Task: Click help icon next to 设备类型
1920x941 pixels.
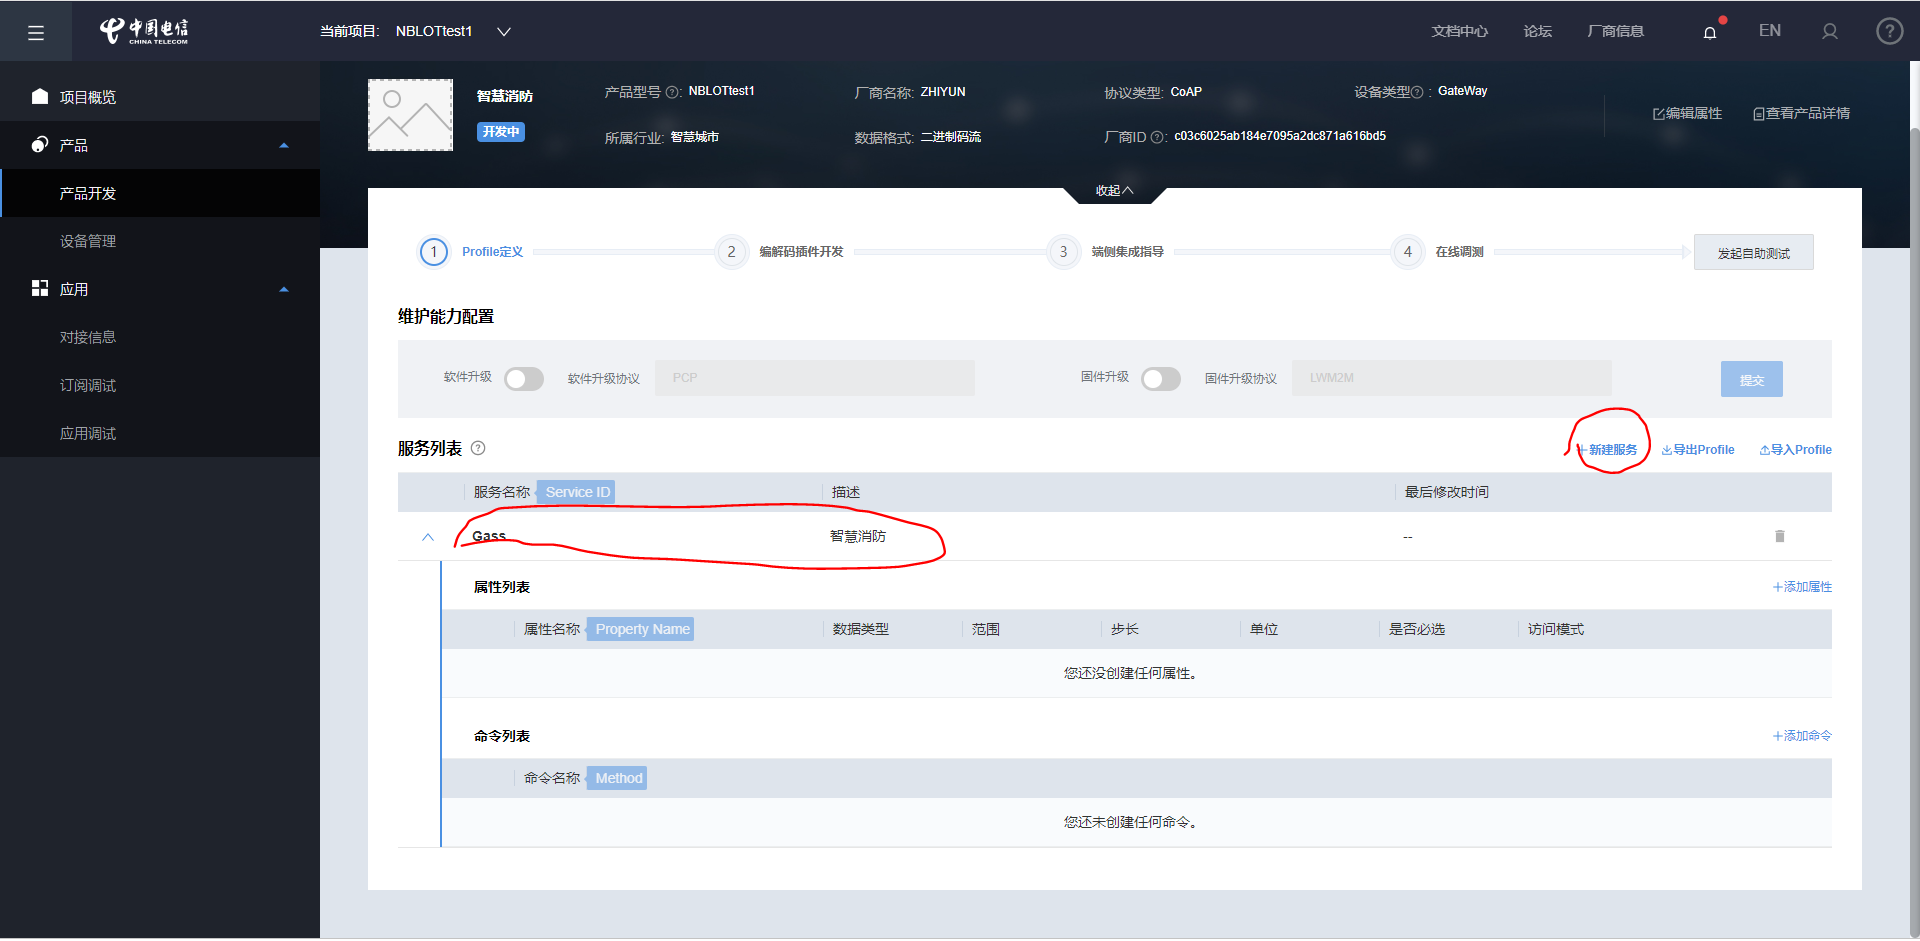Action: coord(1417,92)
